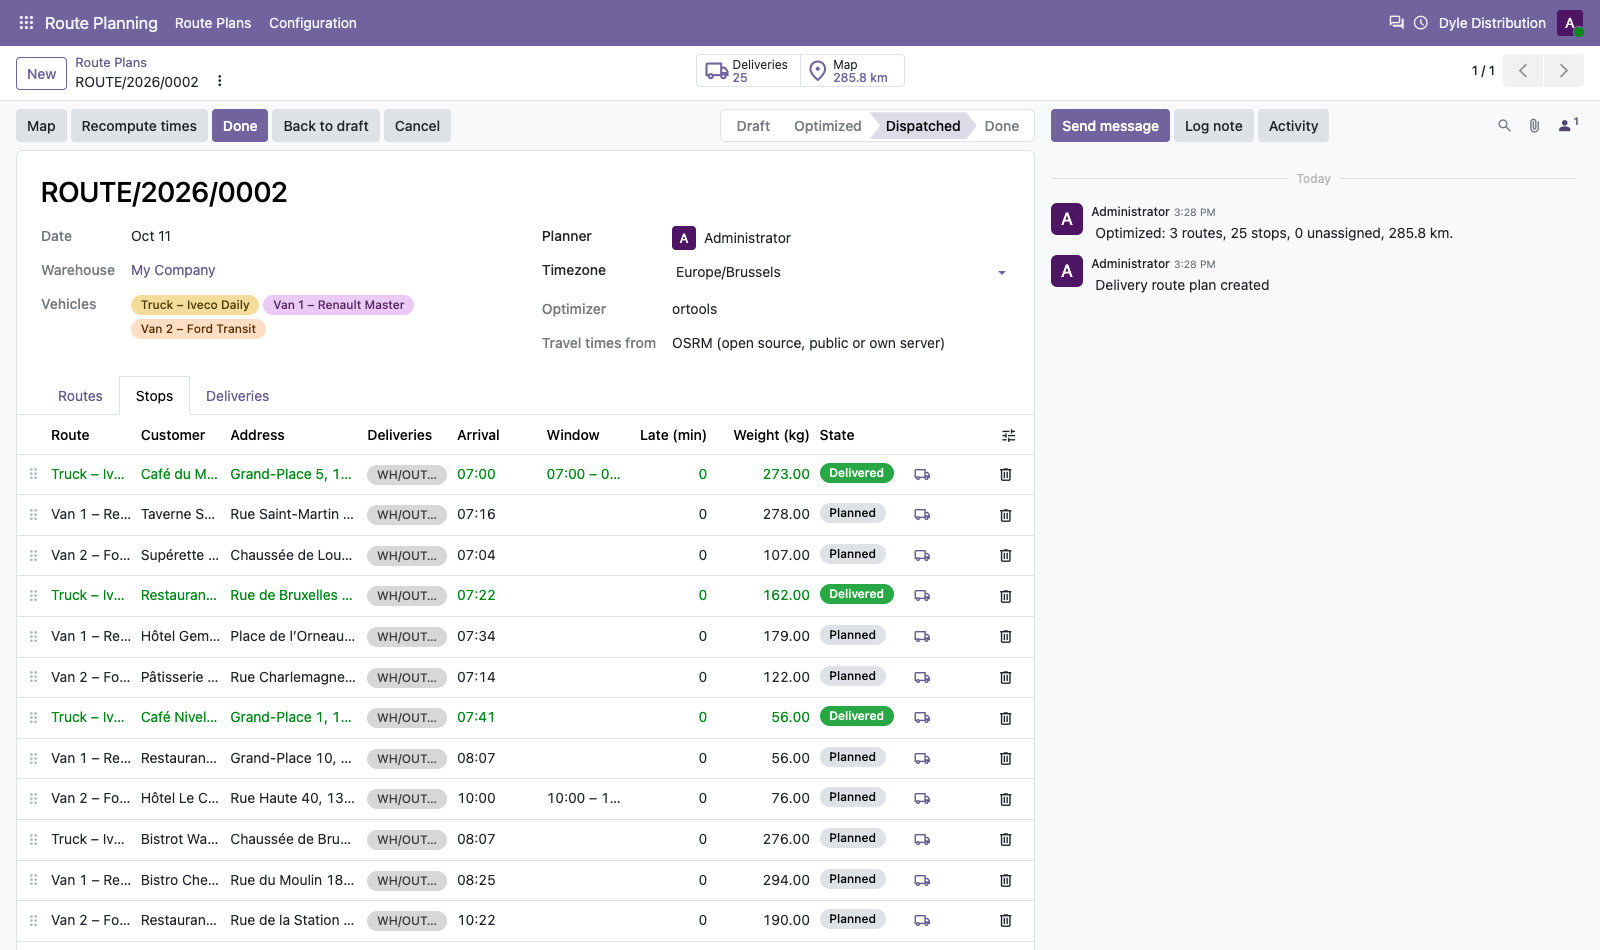The image size is (1600, 950).
Task: Expand the Timezone dropdown
Action: 1002,272
